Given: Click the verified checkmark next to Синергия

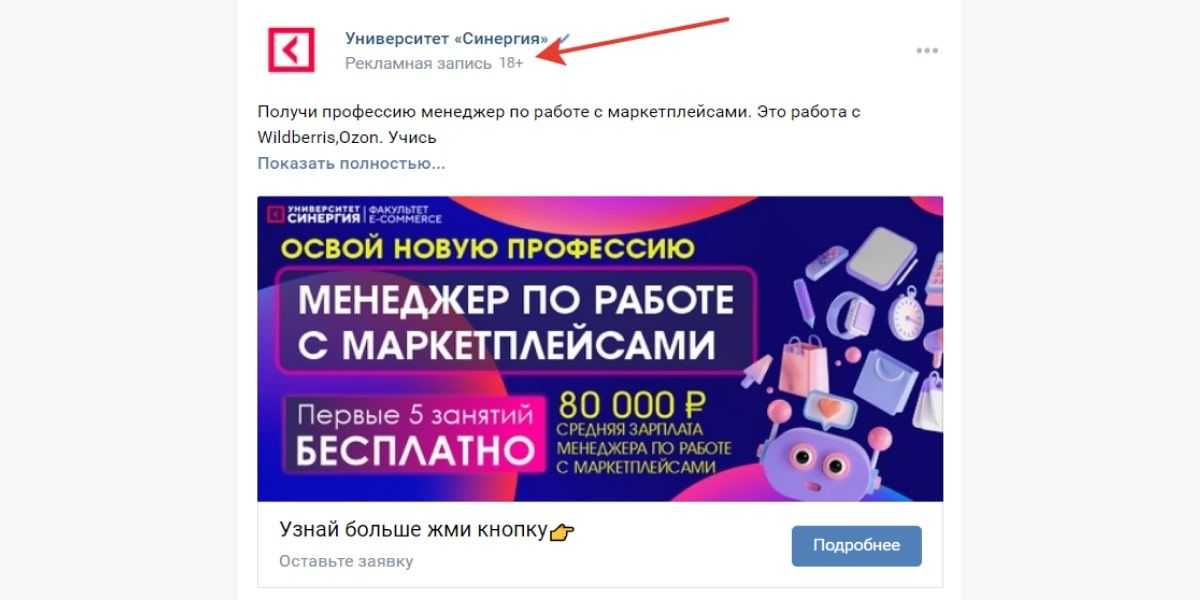Looking at the screenshot, I should pos(563,39).
